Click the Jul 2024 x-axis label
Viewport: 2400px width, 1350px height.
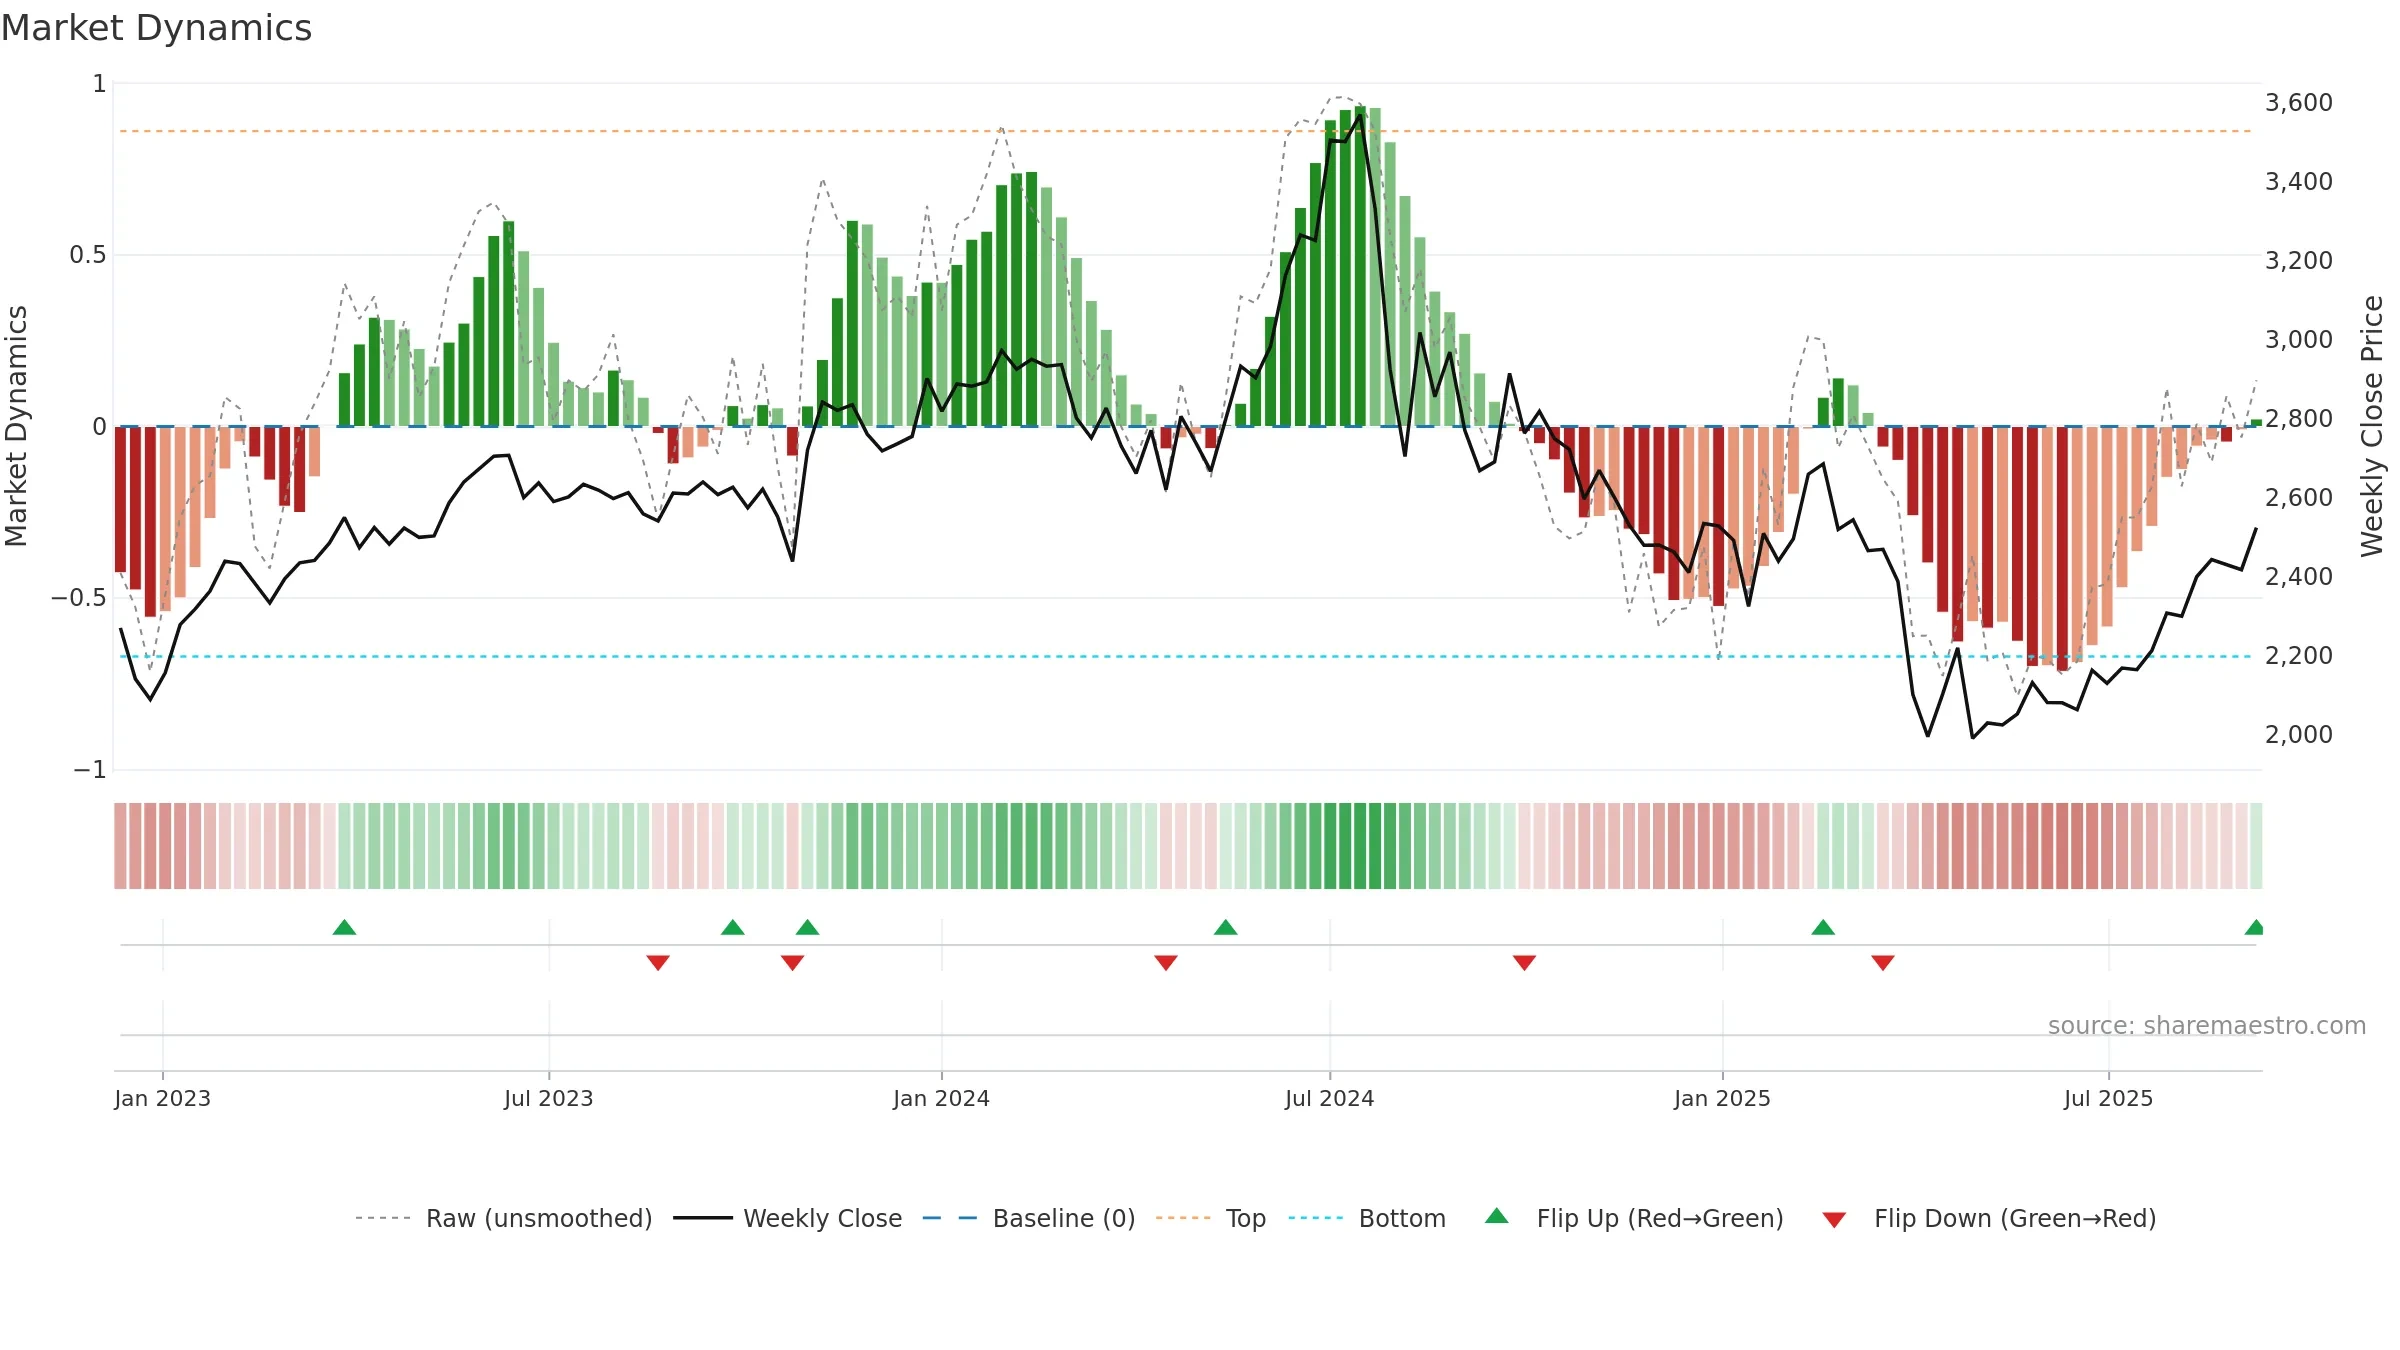tap(1330, 1098)
